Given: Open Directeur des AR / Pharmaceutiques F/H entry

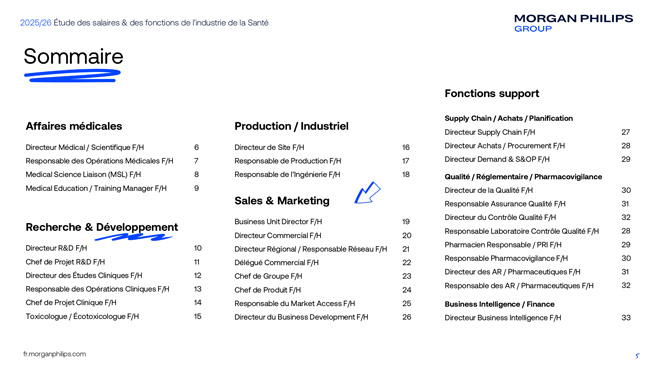Looking at the screenshot, I should (512, 272).
